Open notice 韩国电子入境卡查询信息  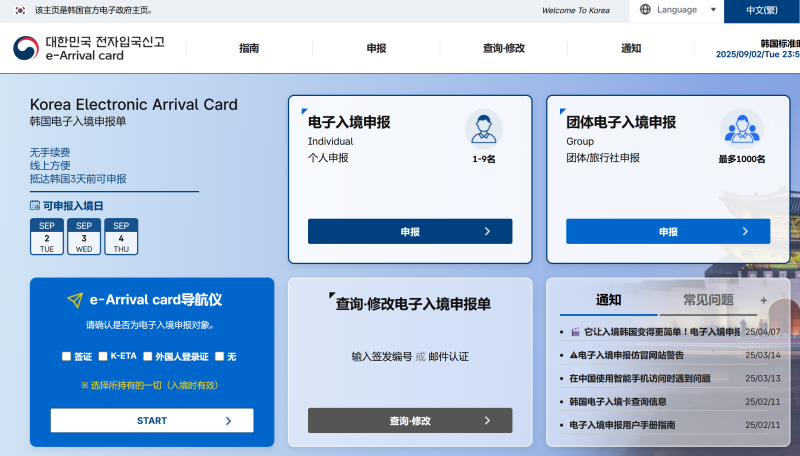click(x=618, y=401)
